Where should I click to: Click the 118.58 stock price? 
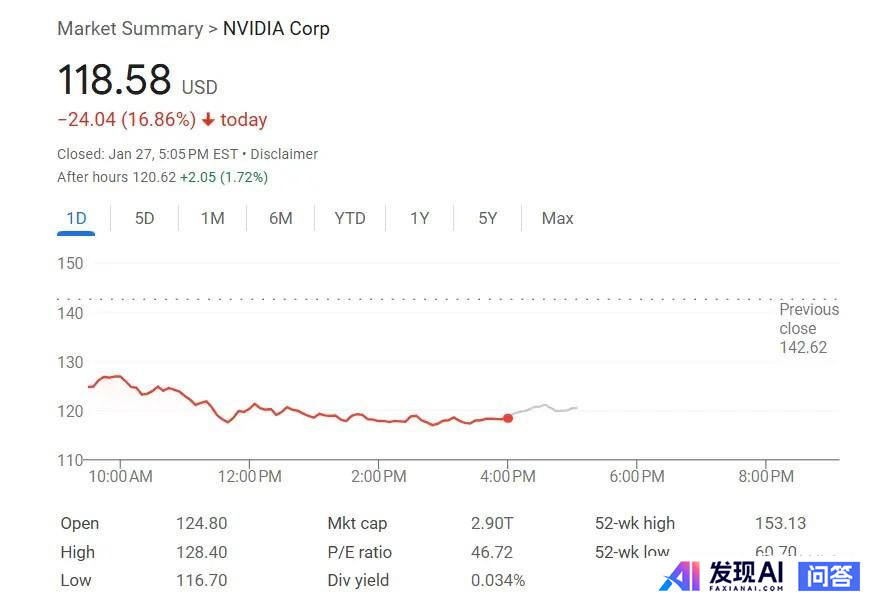point(114,81)
